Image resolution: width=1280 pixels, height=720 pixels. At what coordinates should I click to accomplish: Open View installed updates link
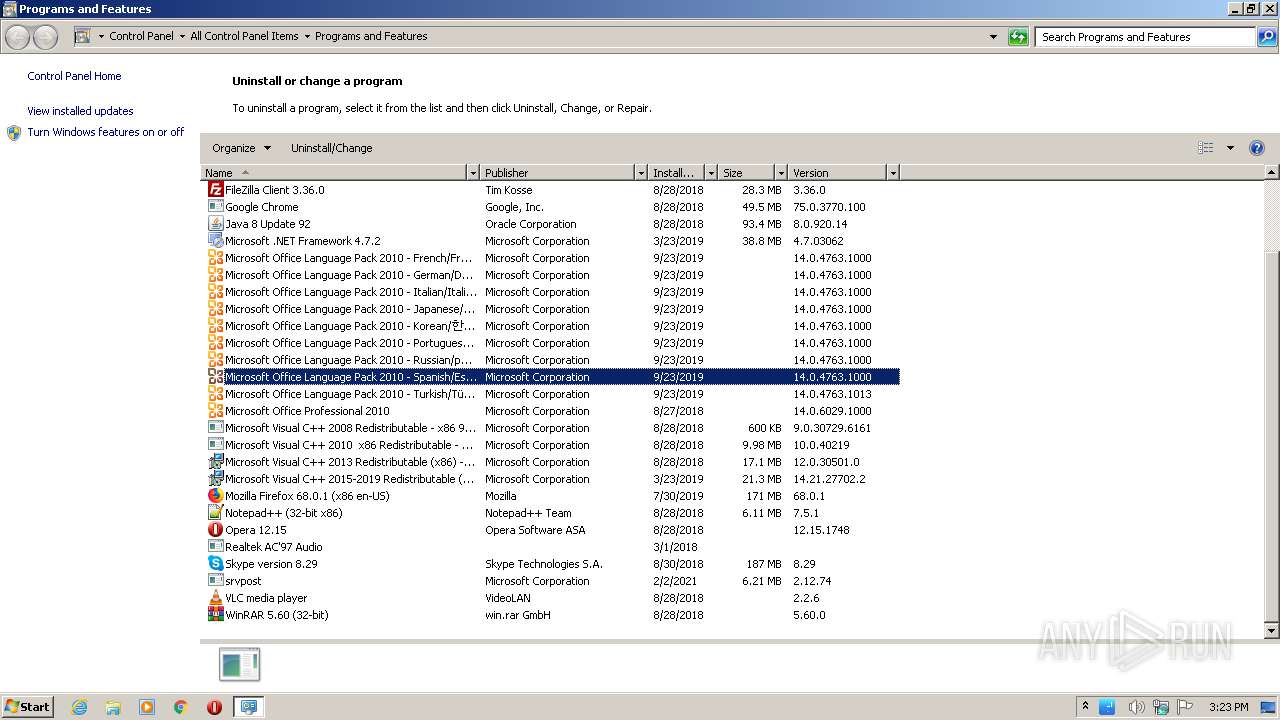click(x=80, y=111)
